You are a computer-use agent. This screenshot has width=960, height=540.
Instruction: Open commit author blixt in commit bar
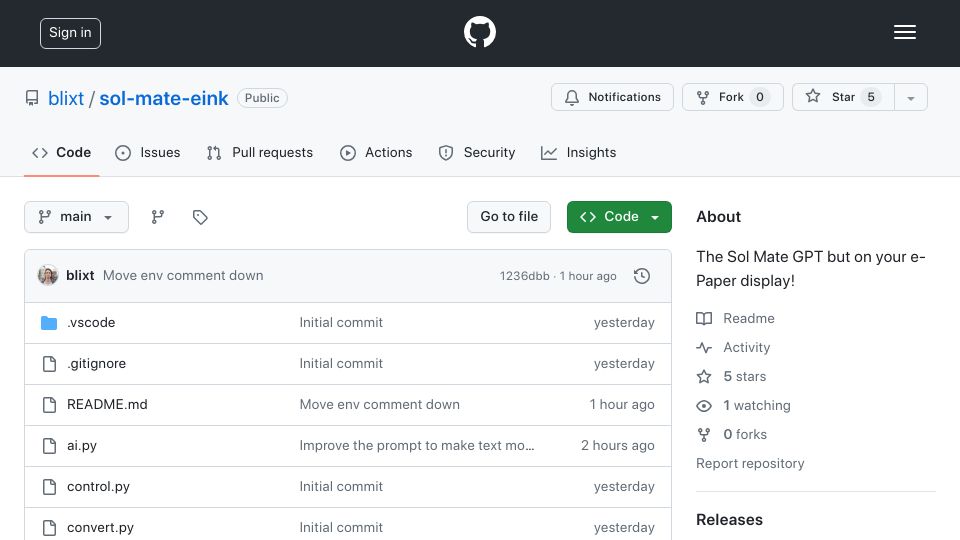(80, 276)
